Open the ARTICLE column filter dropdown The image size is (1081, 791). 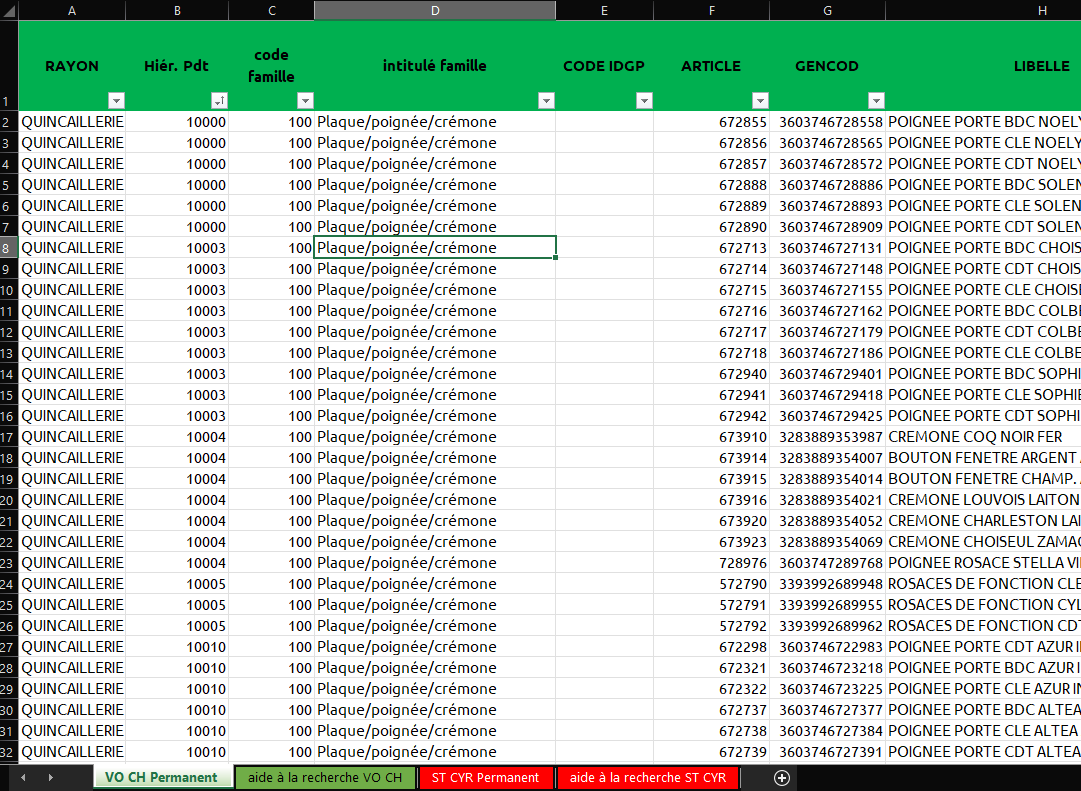tap(760, 101)
